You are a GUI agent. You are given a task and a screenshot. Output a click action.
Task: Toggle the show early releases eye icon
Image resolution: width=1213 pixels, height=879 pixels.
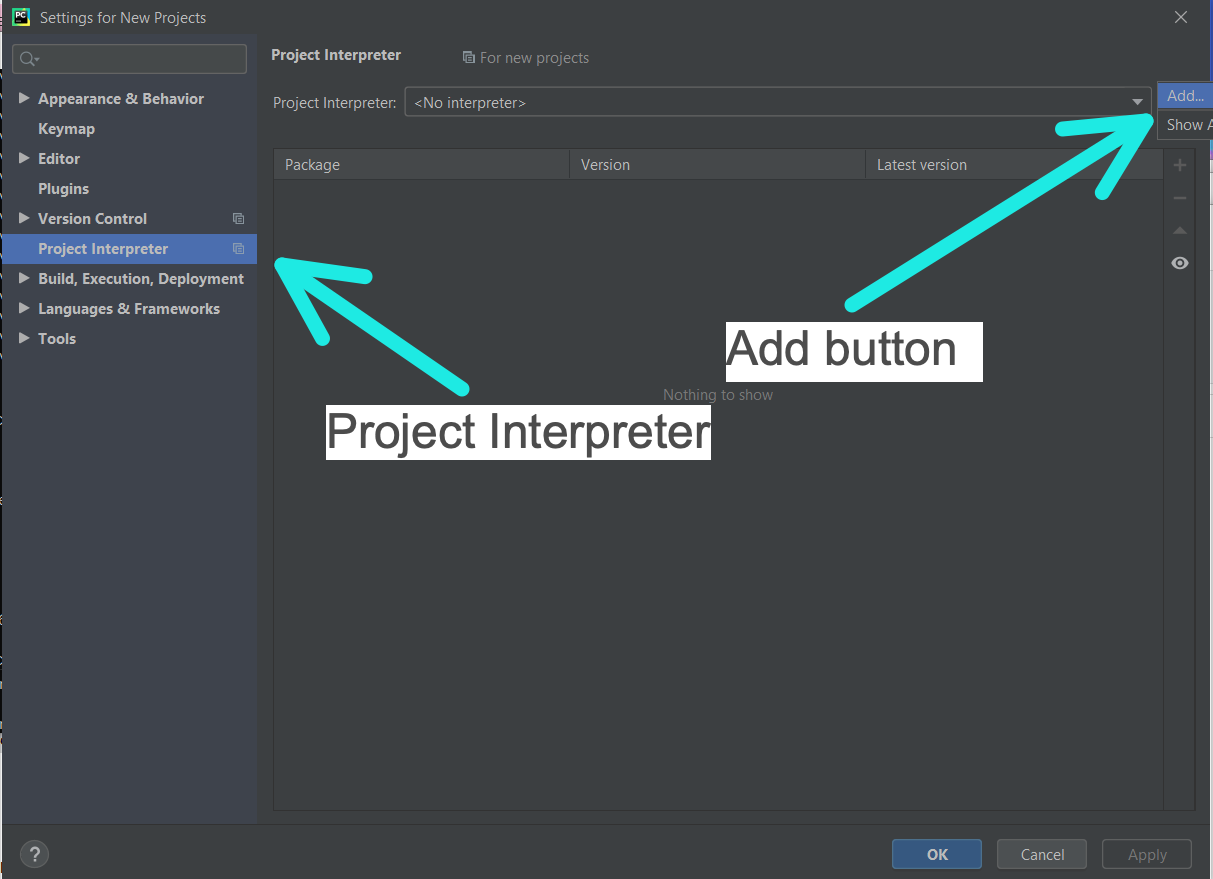[x=1180, y=263]
